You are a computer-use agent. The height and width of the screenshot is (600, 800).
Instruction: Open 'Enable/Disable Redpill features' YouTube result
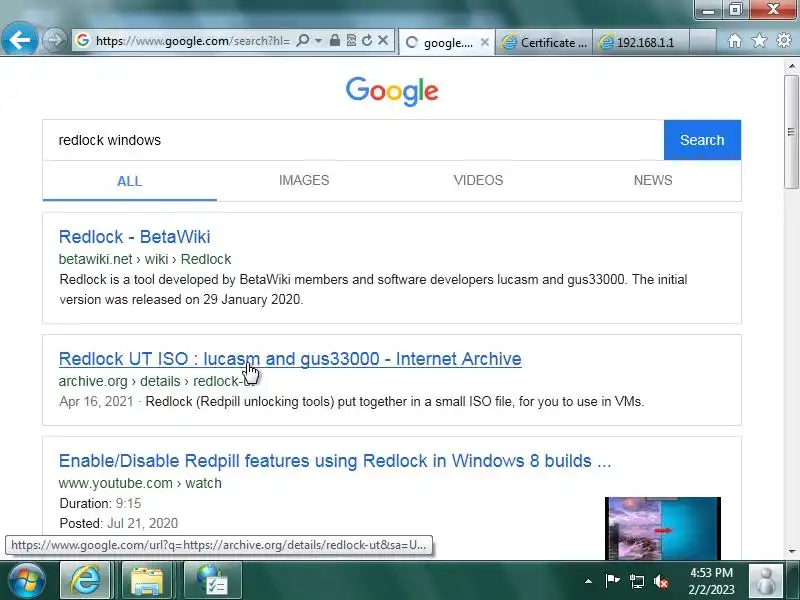click(x=335, y=461)
